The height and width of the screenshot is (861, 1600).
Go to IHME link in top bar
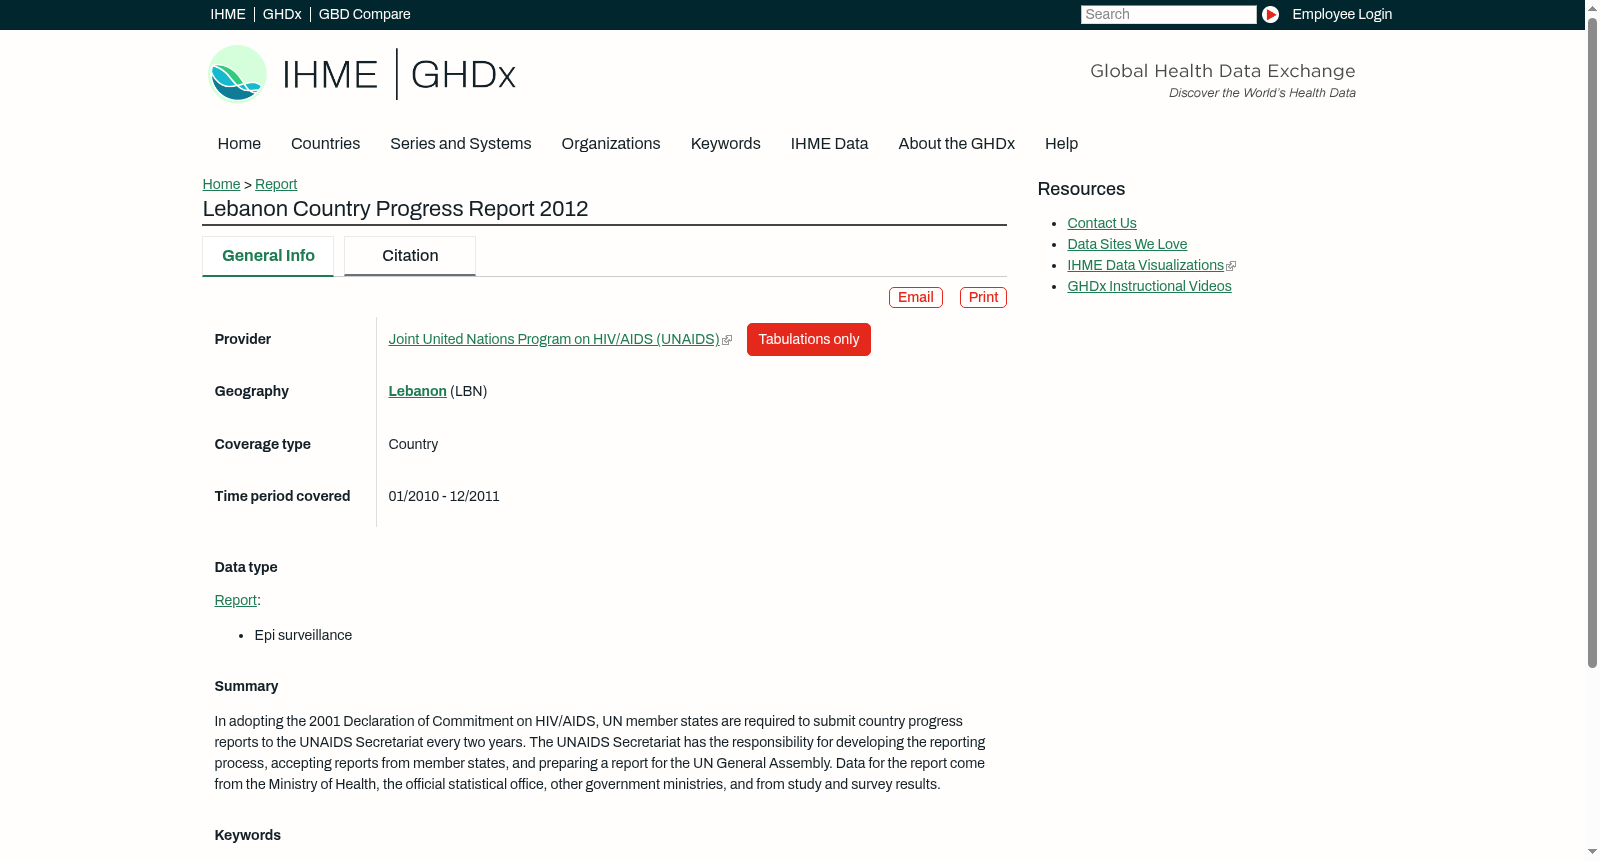coord(228,14)
